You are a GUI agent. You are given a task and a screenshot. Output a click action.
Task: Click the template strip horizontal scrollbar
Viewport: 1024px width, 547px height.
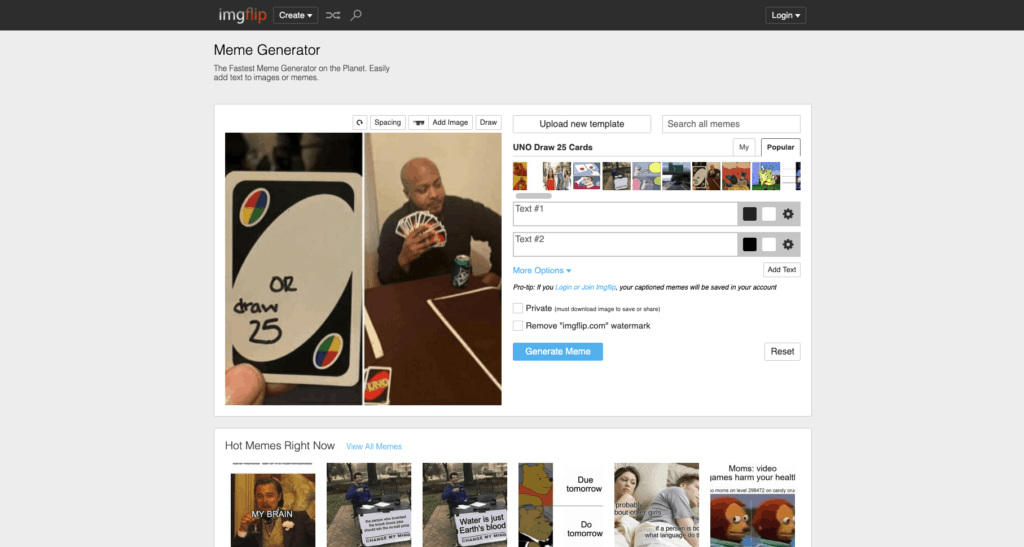click(534, 196)
